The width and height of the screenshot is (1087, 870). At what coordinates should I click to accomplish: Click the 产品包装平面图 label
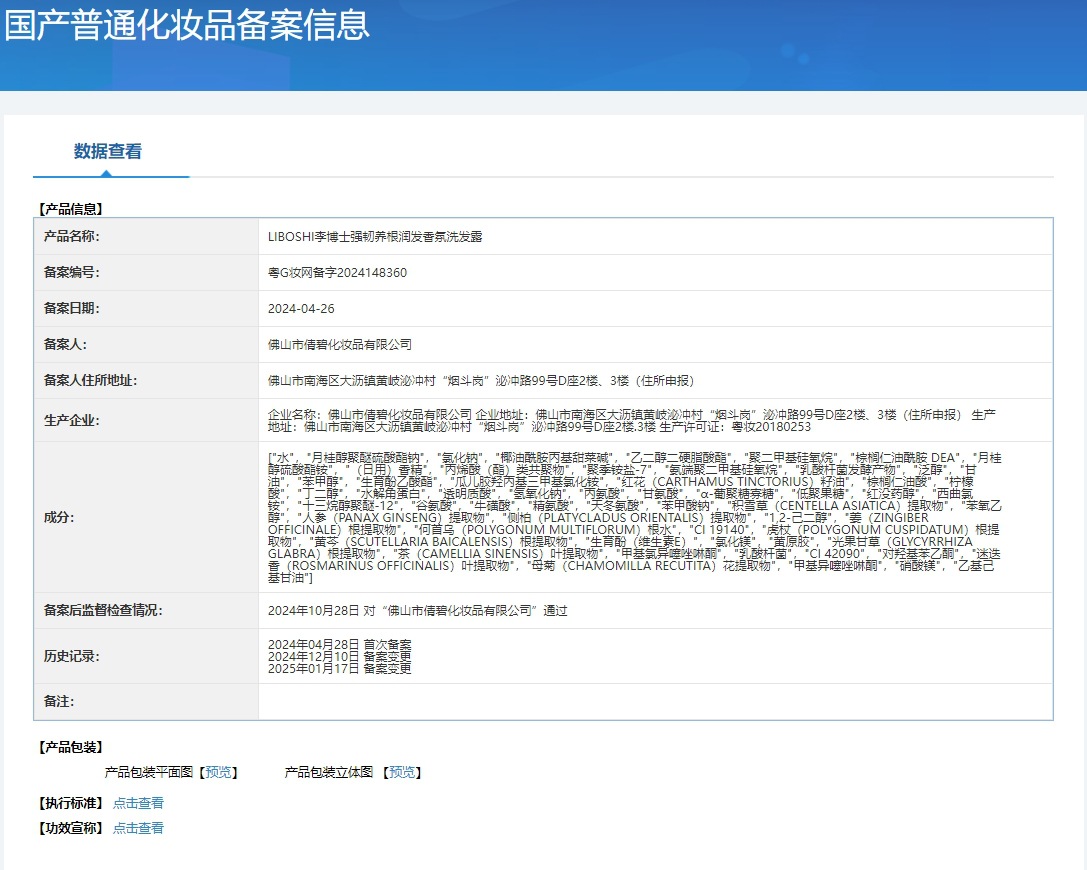click(148, 772)
